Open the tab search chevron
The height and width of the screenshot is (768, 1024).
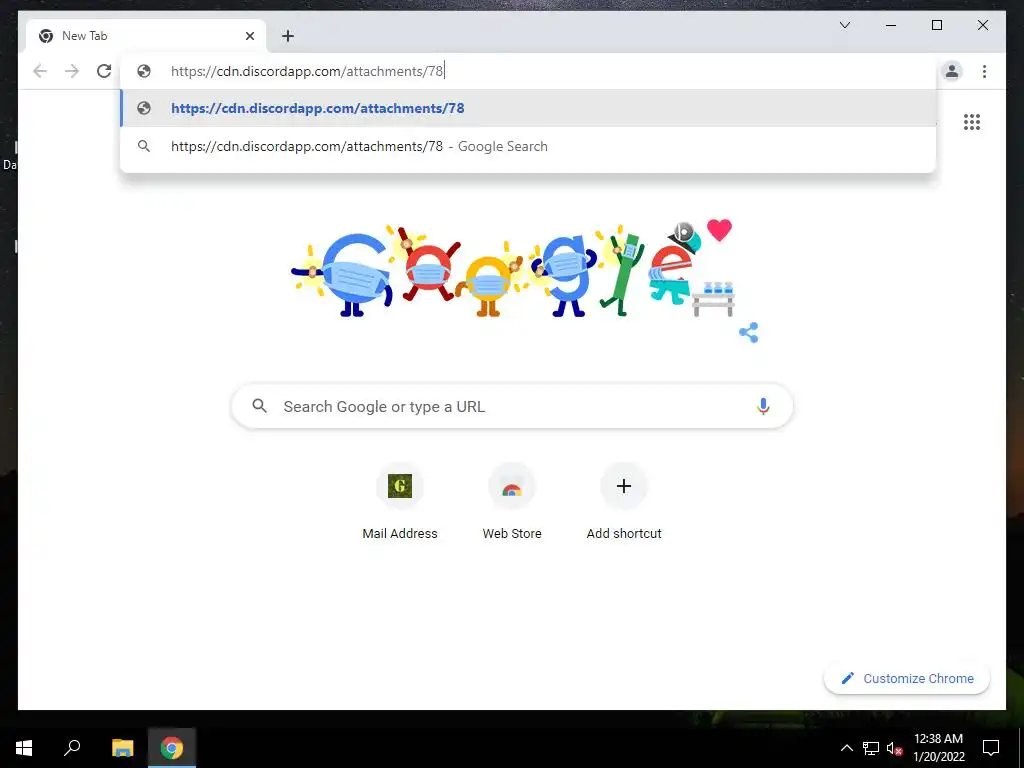[x=844, y=25]
